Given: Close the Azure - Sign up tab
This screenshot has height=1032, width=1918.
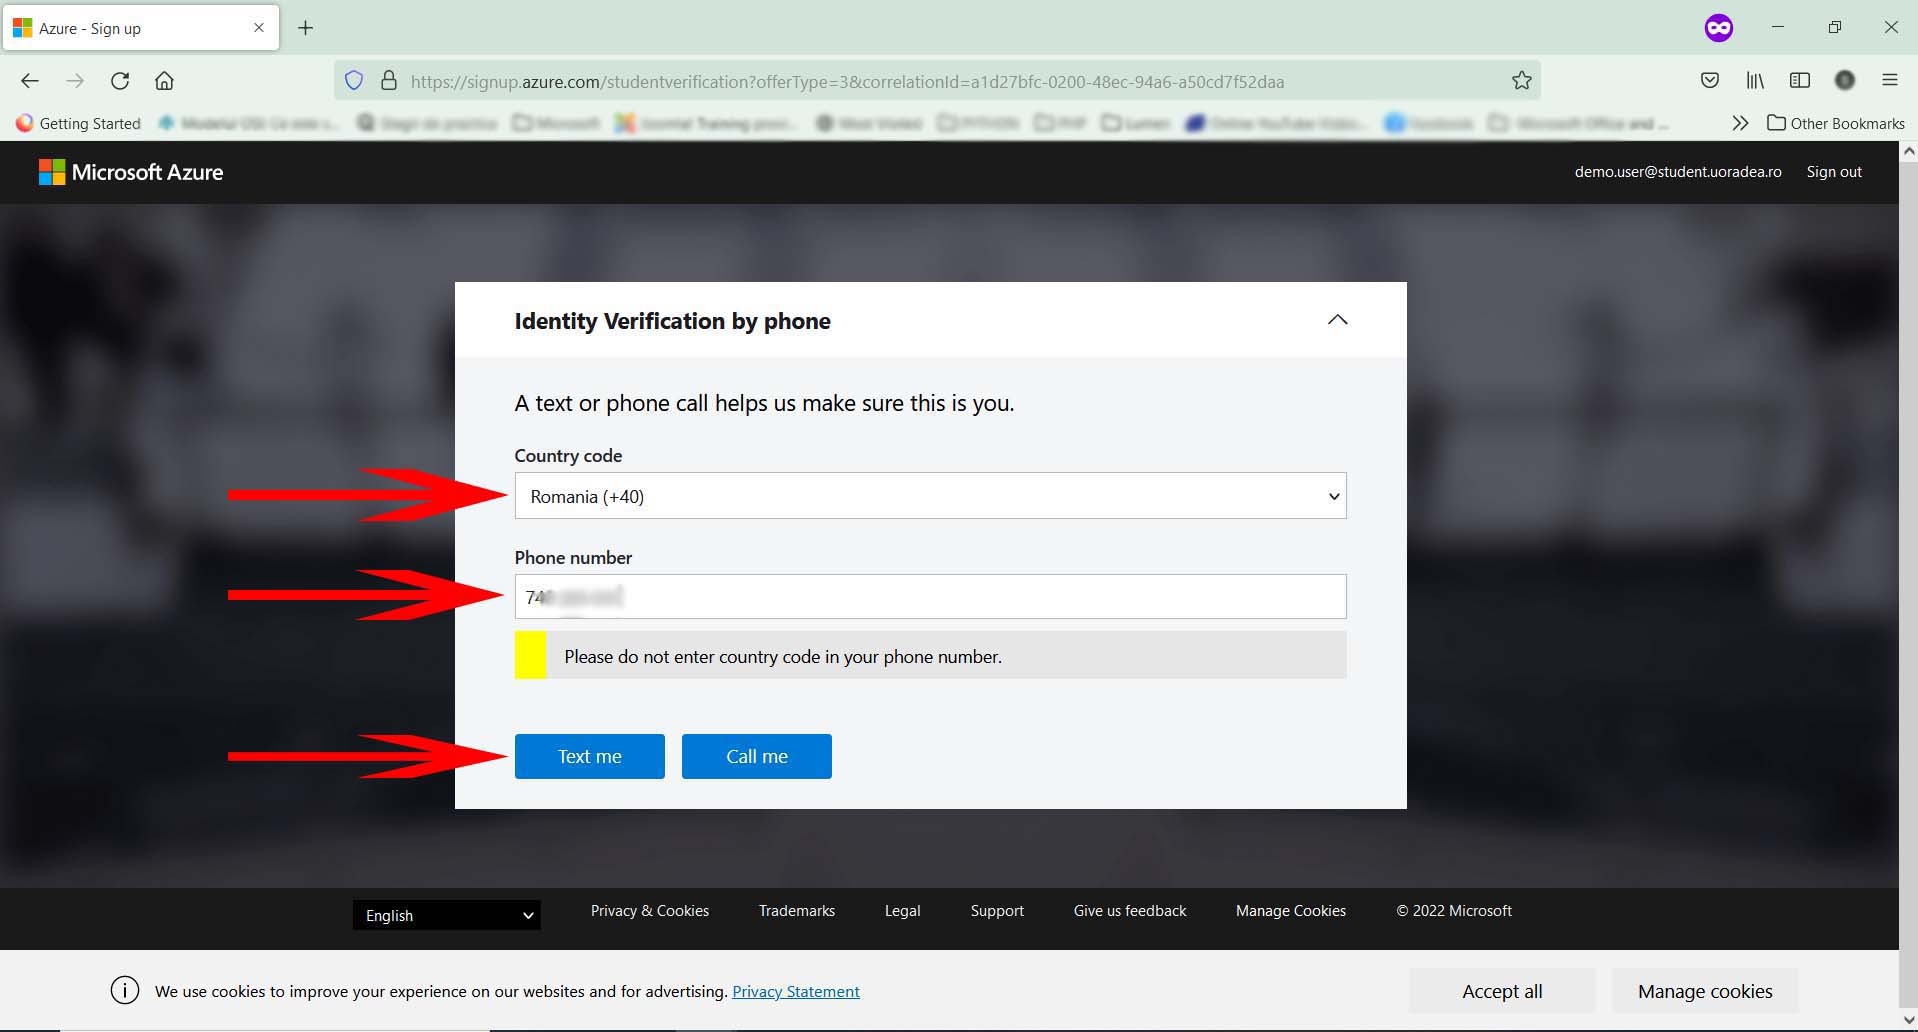Looking at the screenshot, I should click(x=259, y=28).
